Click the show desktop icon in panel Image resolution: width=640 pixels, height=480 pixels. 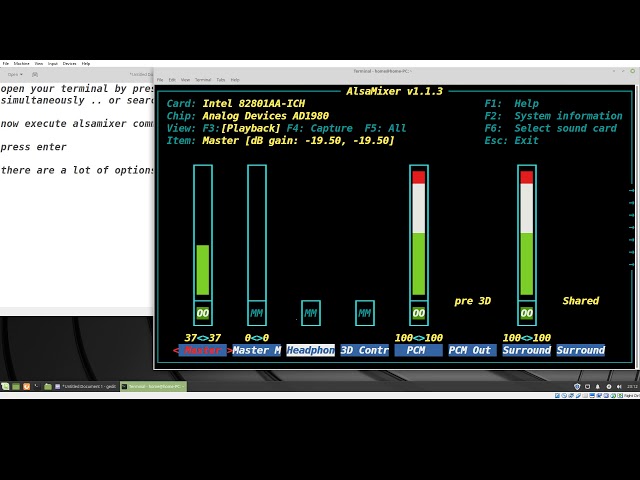pos(16,387)
